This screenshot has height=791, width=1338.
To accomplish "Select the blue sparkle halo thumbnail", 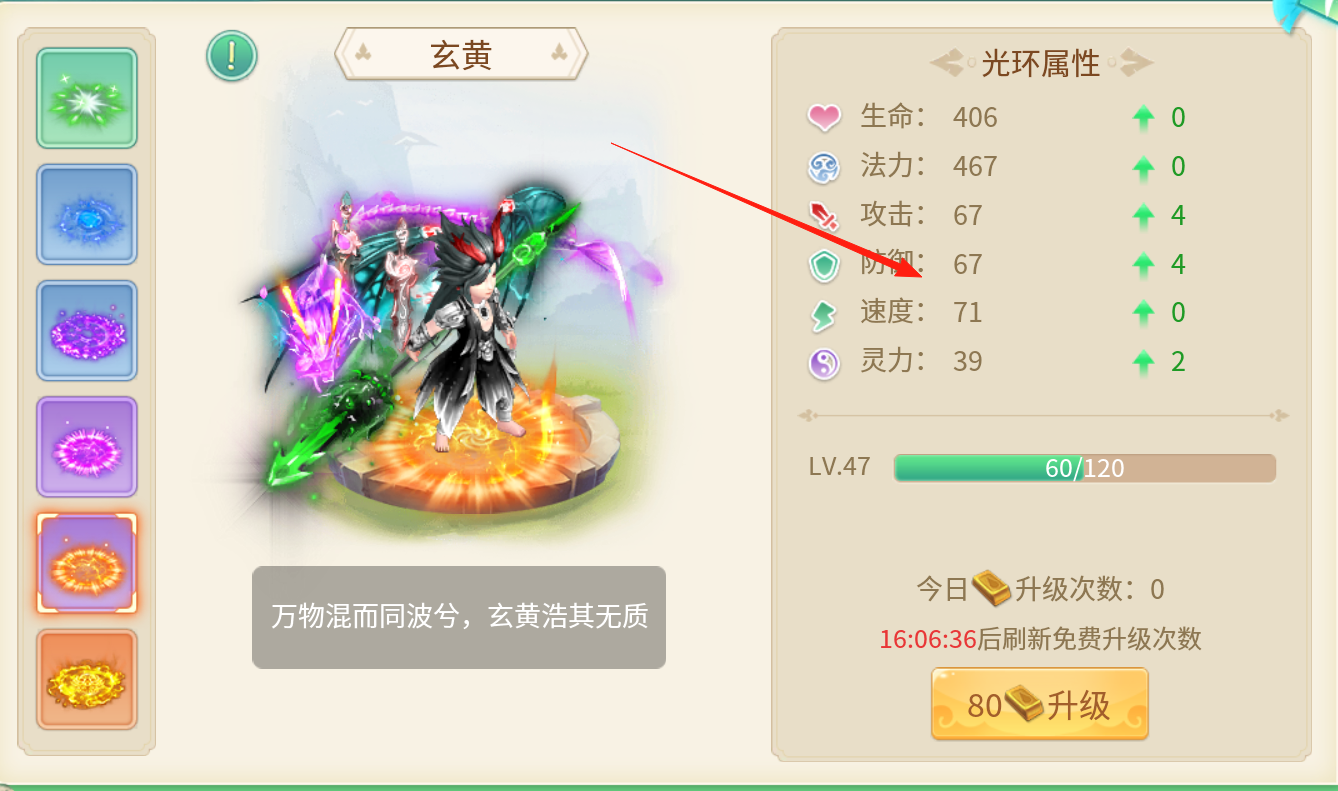I will coord(87,214).
